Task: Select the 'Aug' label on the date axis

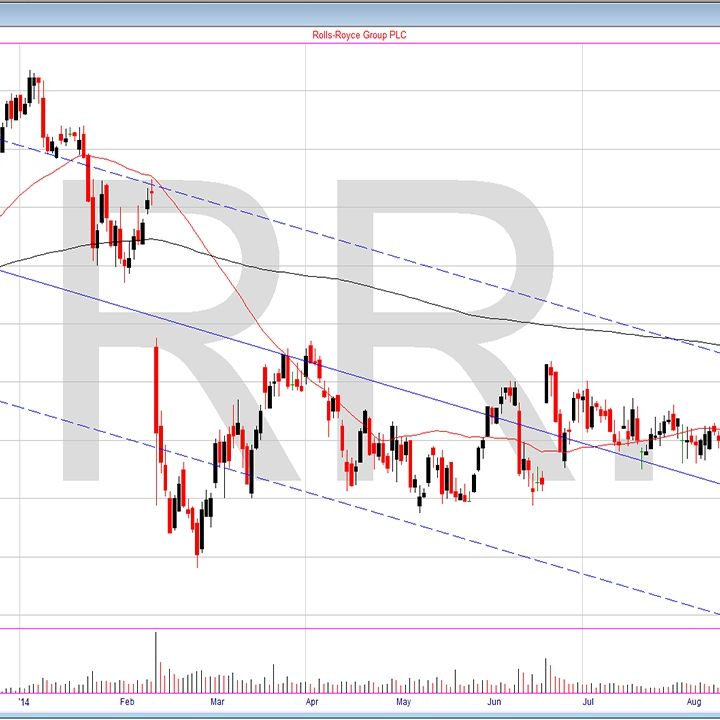Action: [694, 702]
